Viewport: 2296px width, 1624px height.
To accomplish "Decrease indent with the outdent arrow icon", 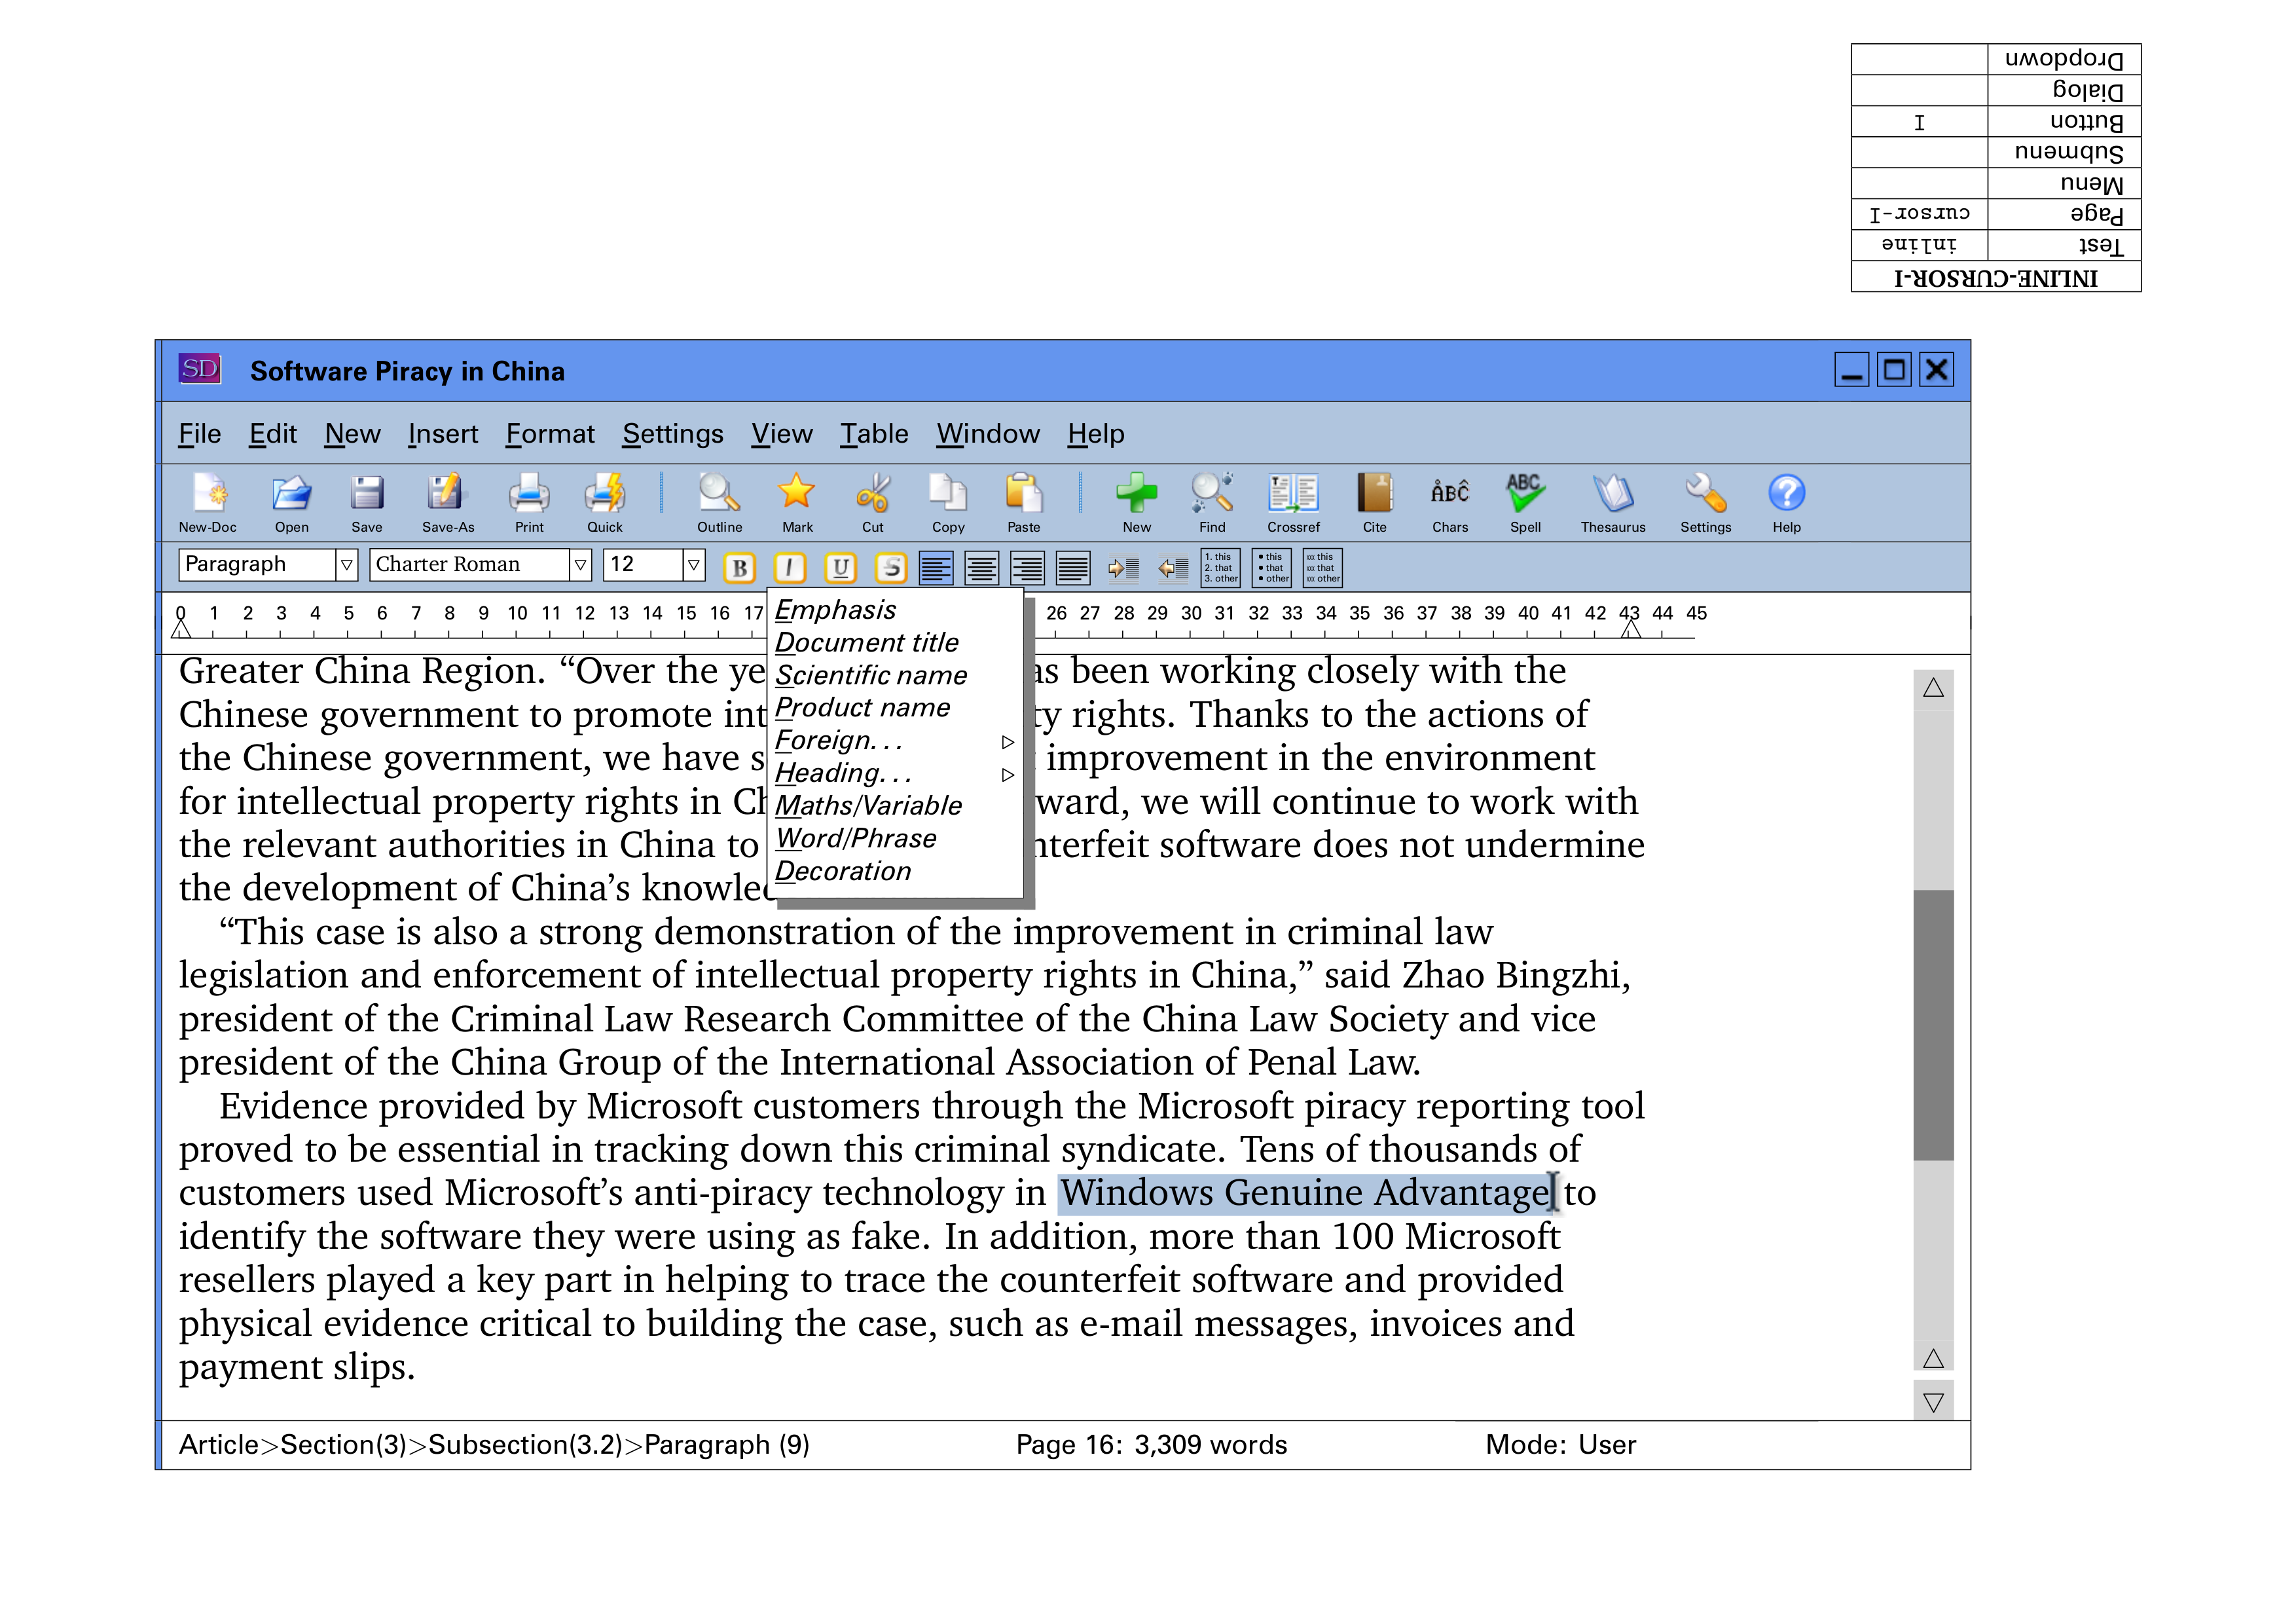I will pyautogui.click(x=1173, y=569).
